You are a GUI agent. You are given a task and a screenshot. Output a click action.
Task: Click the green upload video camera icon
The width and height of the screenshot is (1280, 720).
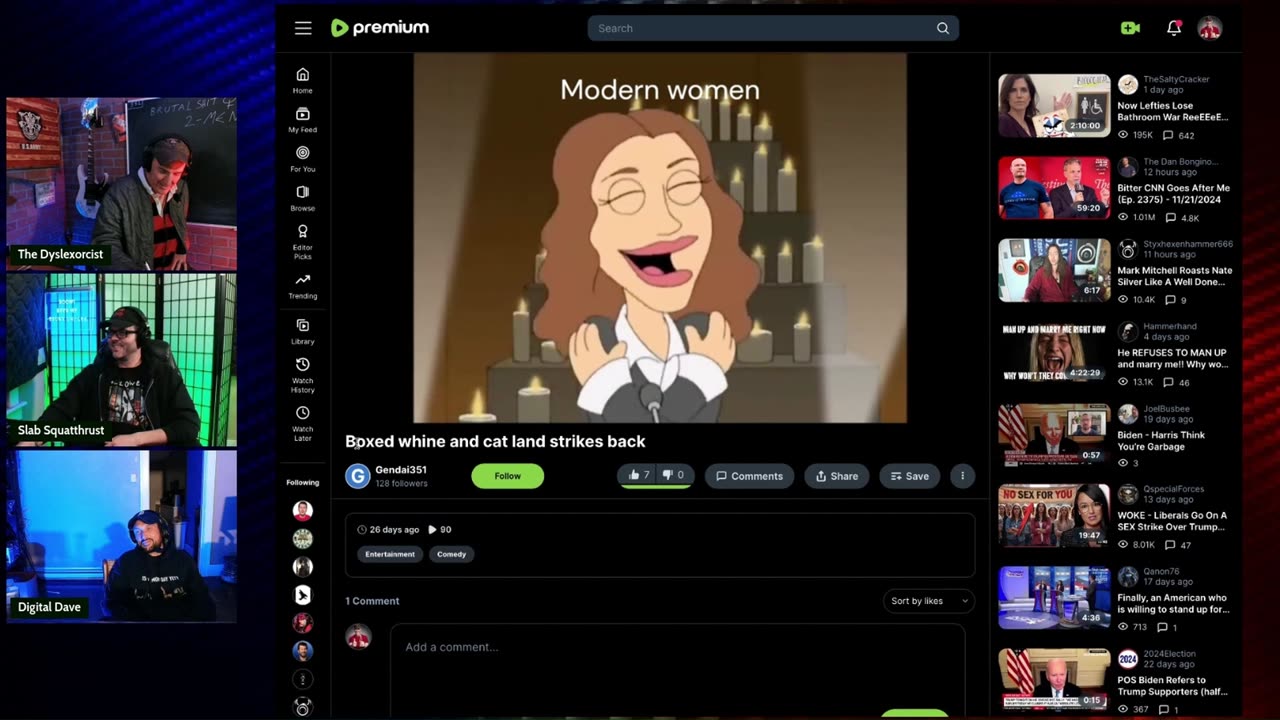[x=1130, y=28]
